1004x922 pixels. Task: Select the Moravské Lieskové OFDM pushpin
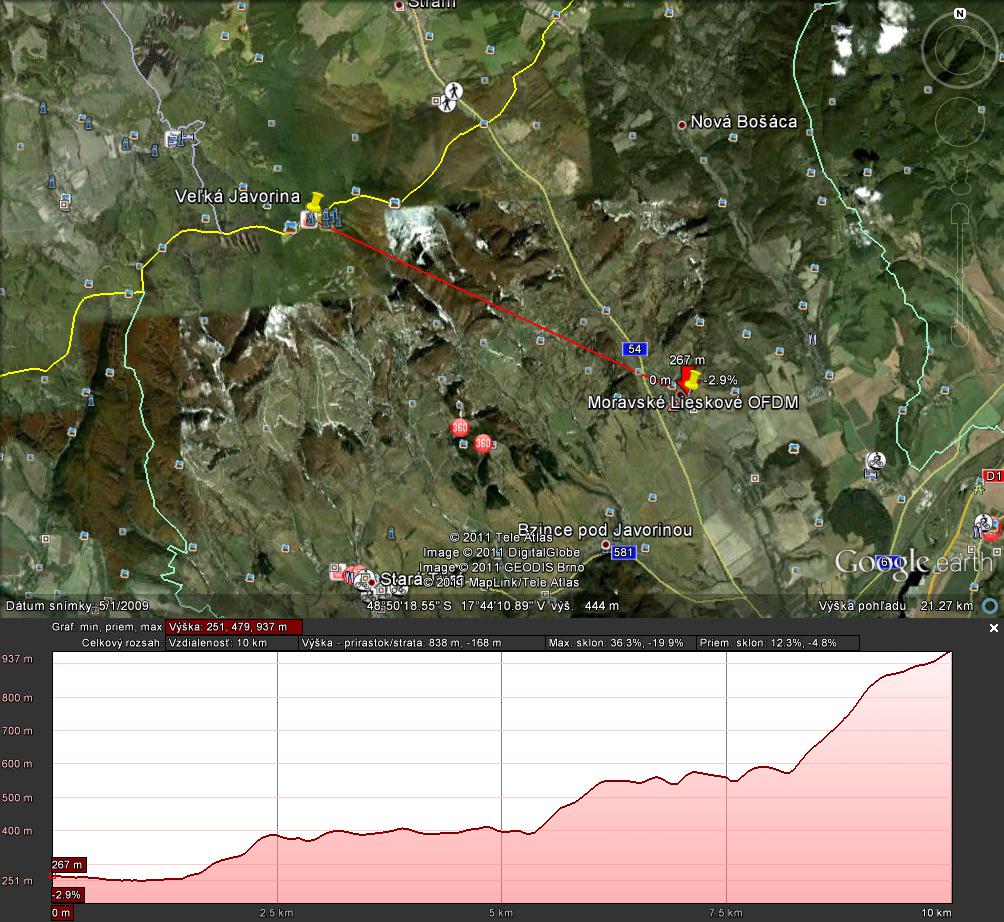pos(689,380)
